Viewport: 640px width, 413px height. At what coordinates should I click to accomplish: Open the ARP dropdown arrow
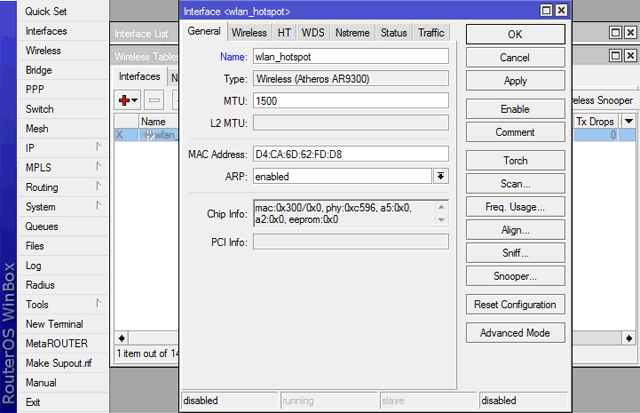tap(440, 176)
